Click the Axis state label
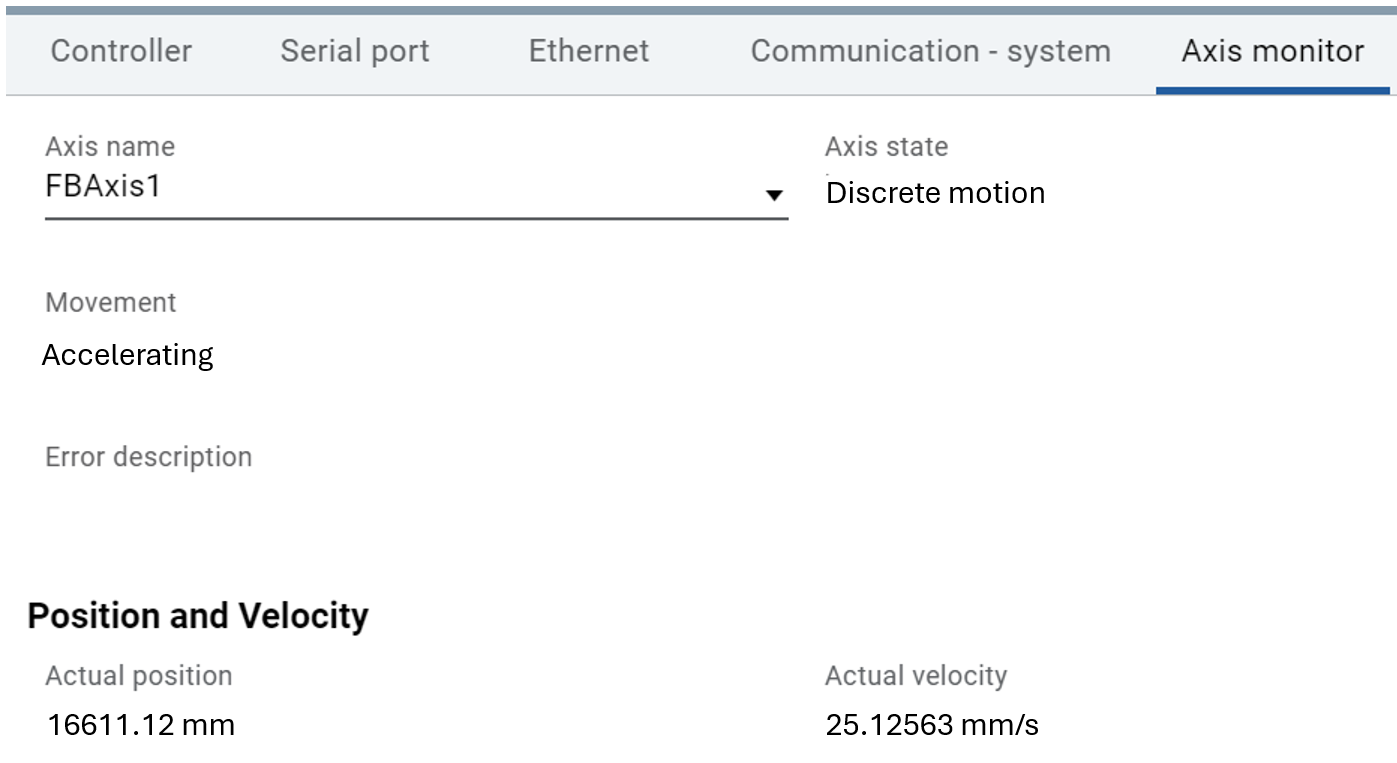 pyautogui.click(x=886, y=147)
